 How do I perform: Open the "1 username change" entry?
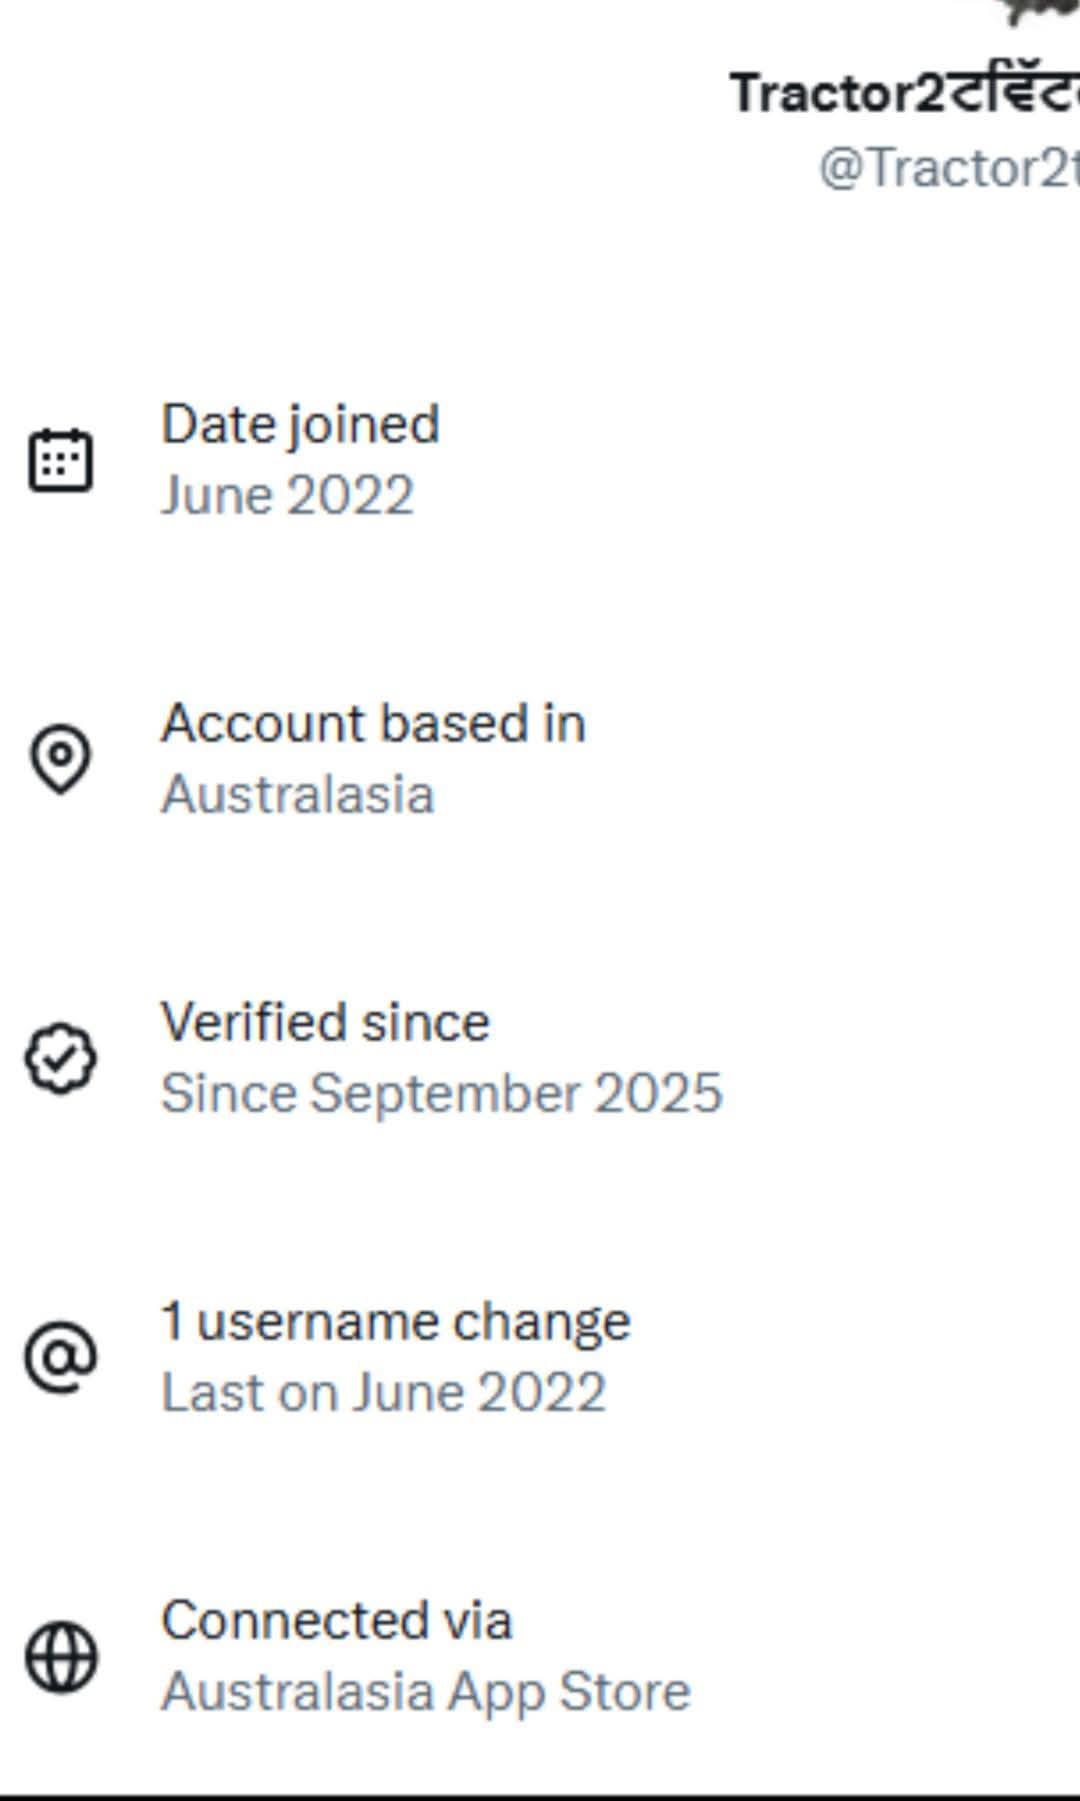point(395,1321)
